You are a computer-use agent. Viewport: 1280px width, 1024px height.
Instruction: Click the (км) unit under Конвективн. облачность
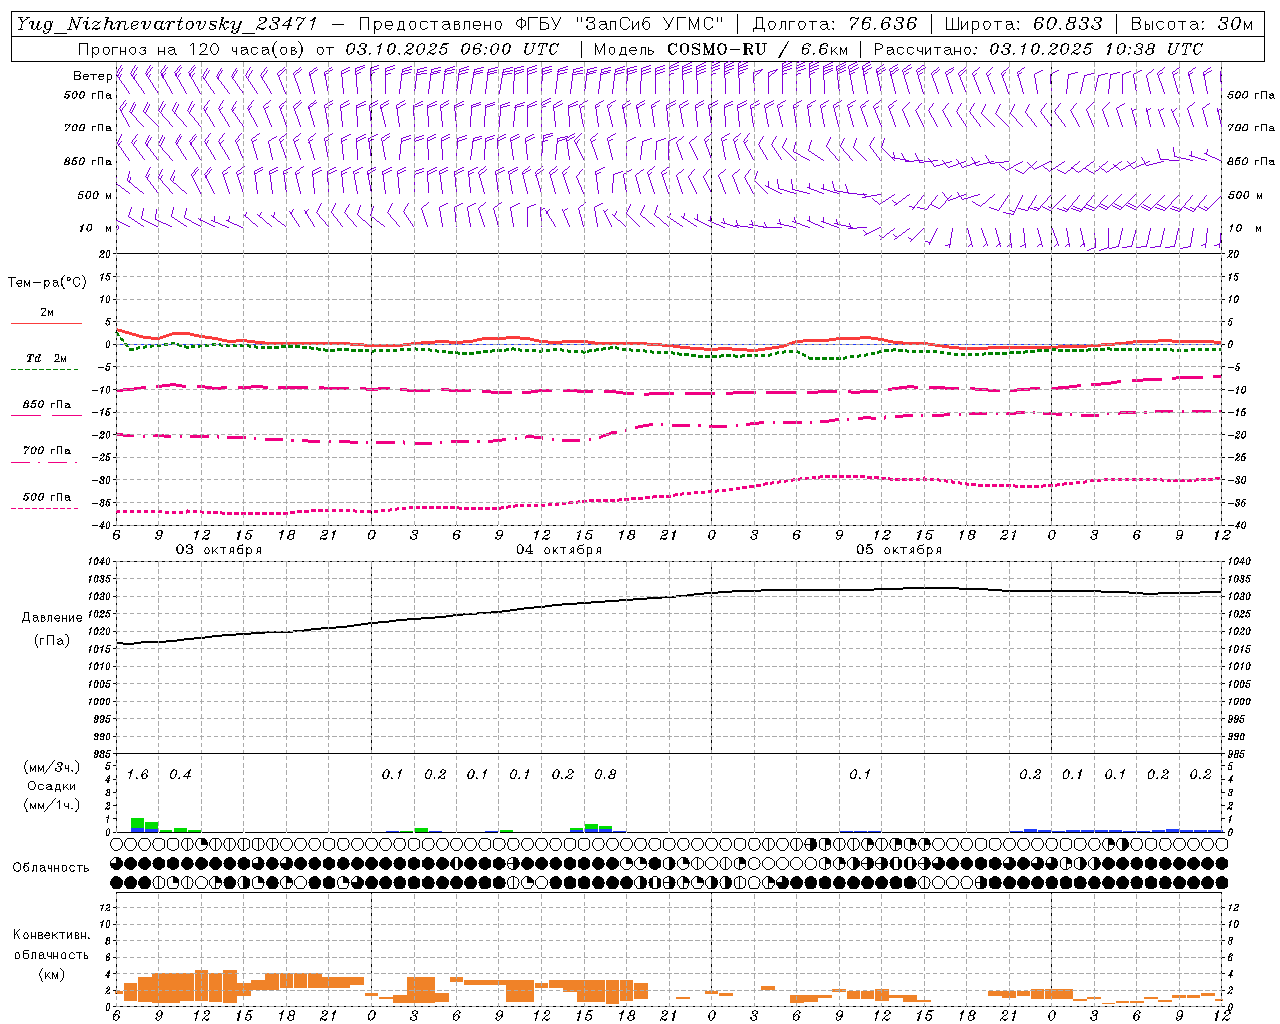pyautogui.click(x=51, y=974)
